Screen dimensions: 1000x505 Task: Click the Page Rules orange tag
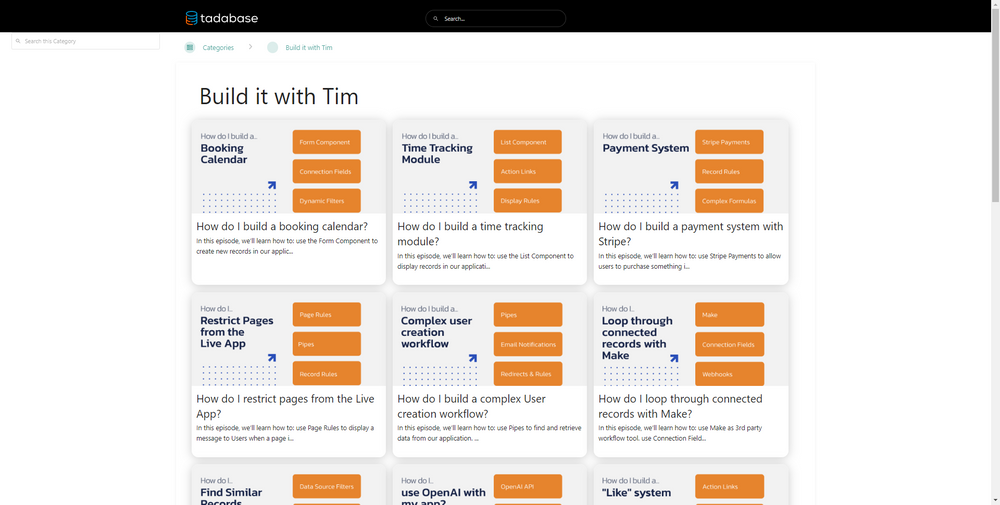(327, 314)
